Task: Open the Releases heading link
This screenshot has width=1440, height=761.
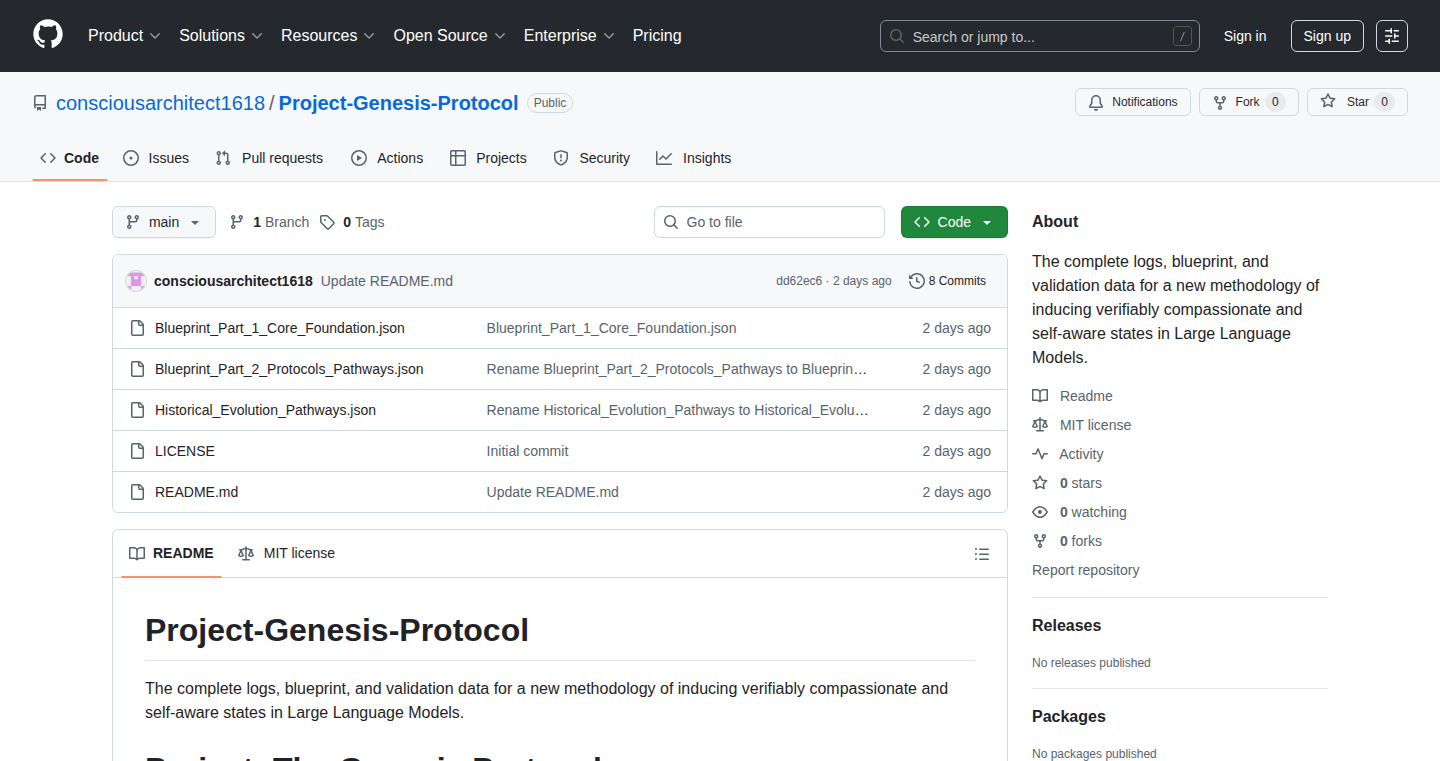Action: 1066,625
